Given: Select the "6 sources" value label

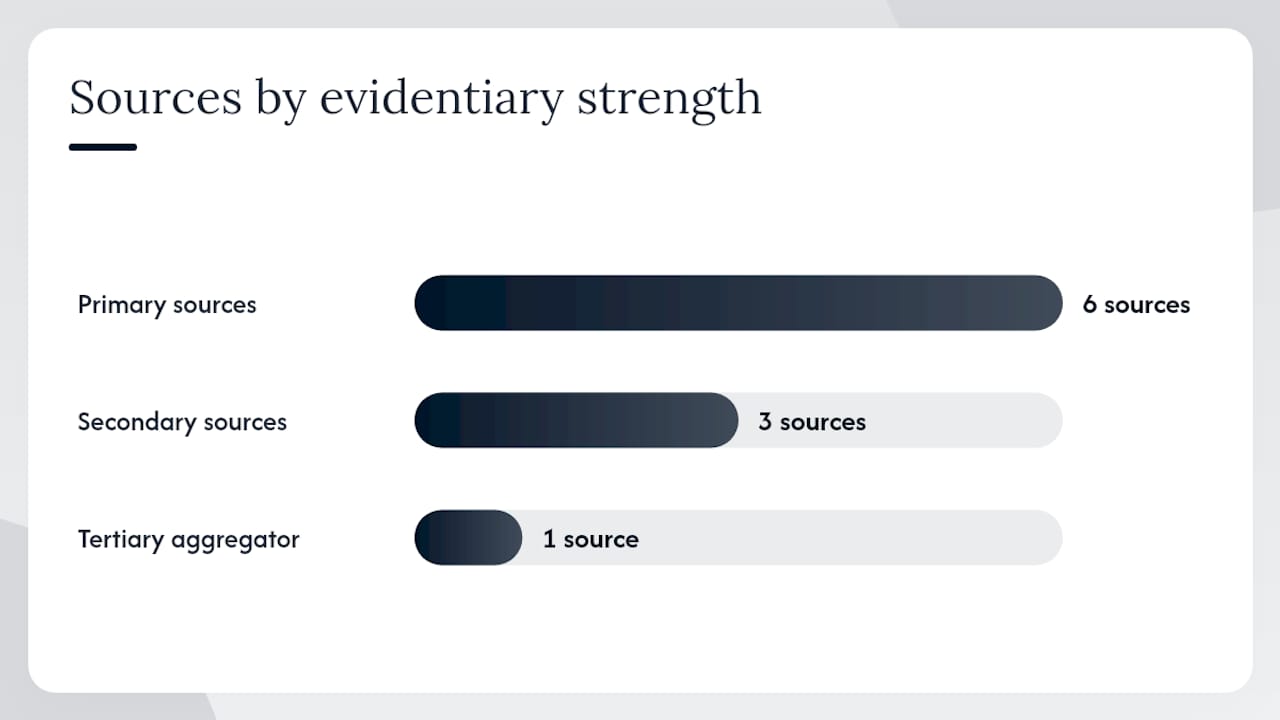Looking at the screenshot, I should point(1136,305).
